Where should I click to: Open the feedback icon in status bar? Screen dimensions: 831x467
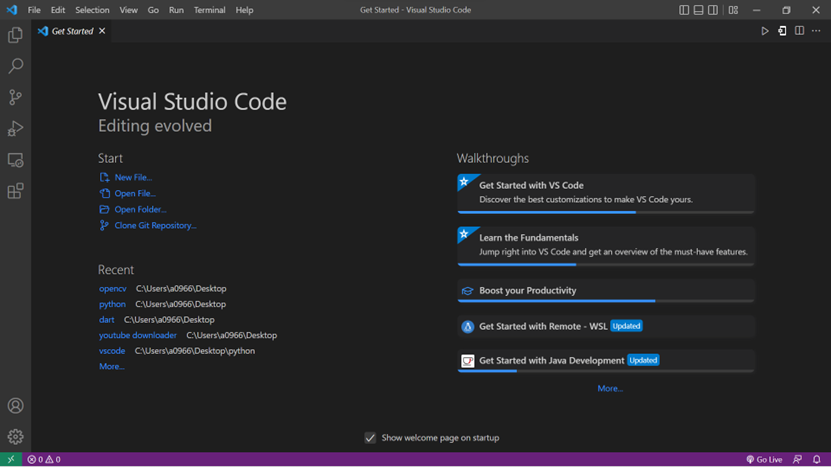coord(797,460)
